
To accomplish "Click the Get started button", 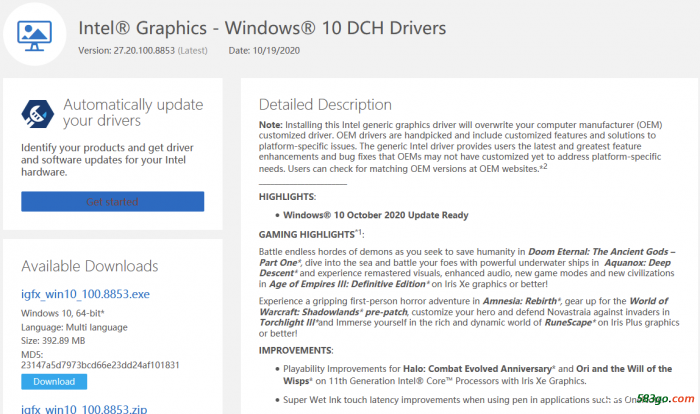I will (112, 201).
